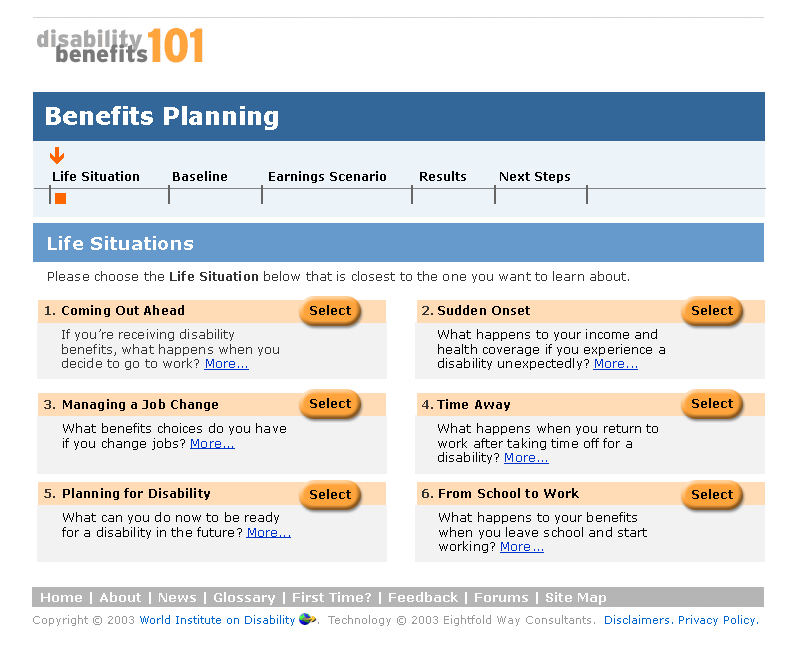This screenshot has width=802, height=660.
Task: Go to the Baseline step
Action: coord(200,177)
